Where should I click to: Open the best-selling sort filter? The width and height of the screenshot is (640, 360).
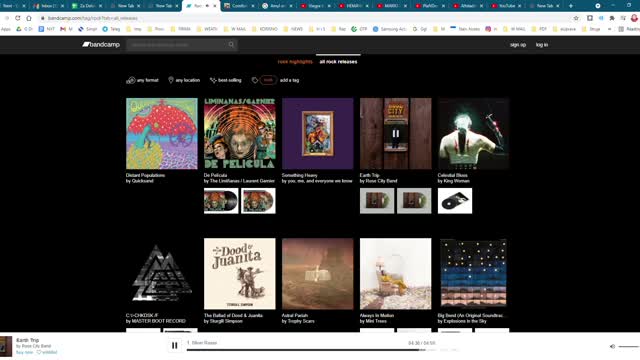[x=226, y=80]
